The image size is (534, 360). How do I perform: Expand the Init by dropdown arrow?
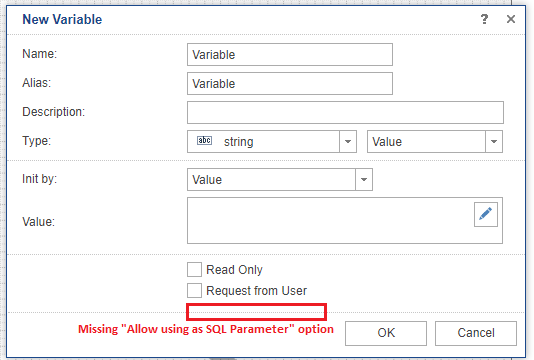364,179
